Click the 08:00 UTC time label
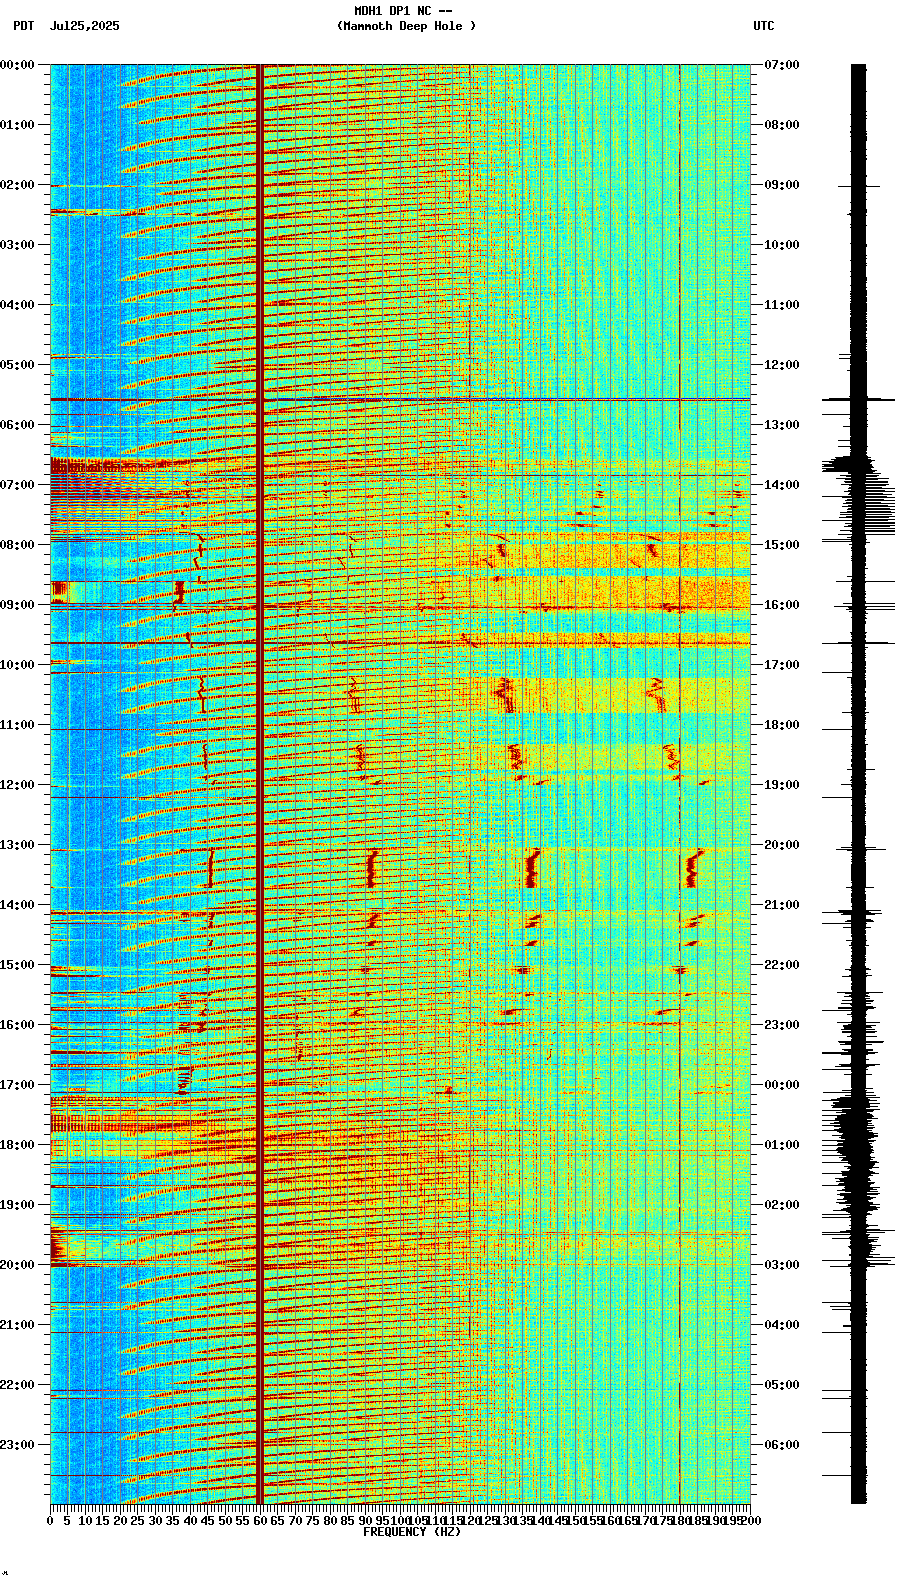This screenshot has height=1584, width=902. (782, 125)
